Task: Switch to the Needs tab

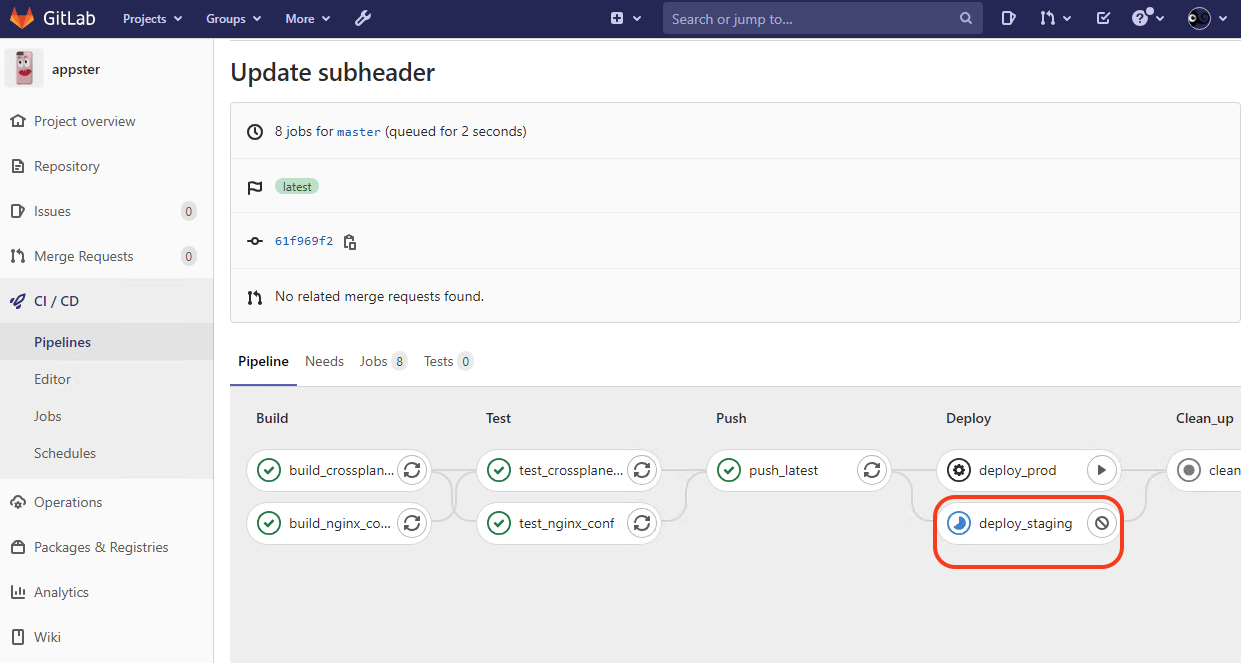Action: point(324,361)
